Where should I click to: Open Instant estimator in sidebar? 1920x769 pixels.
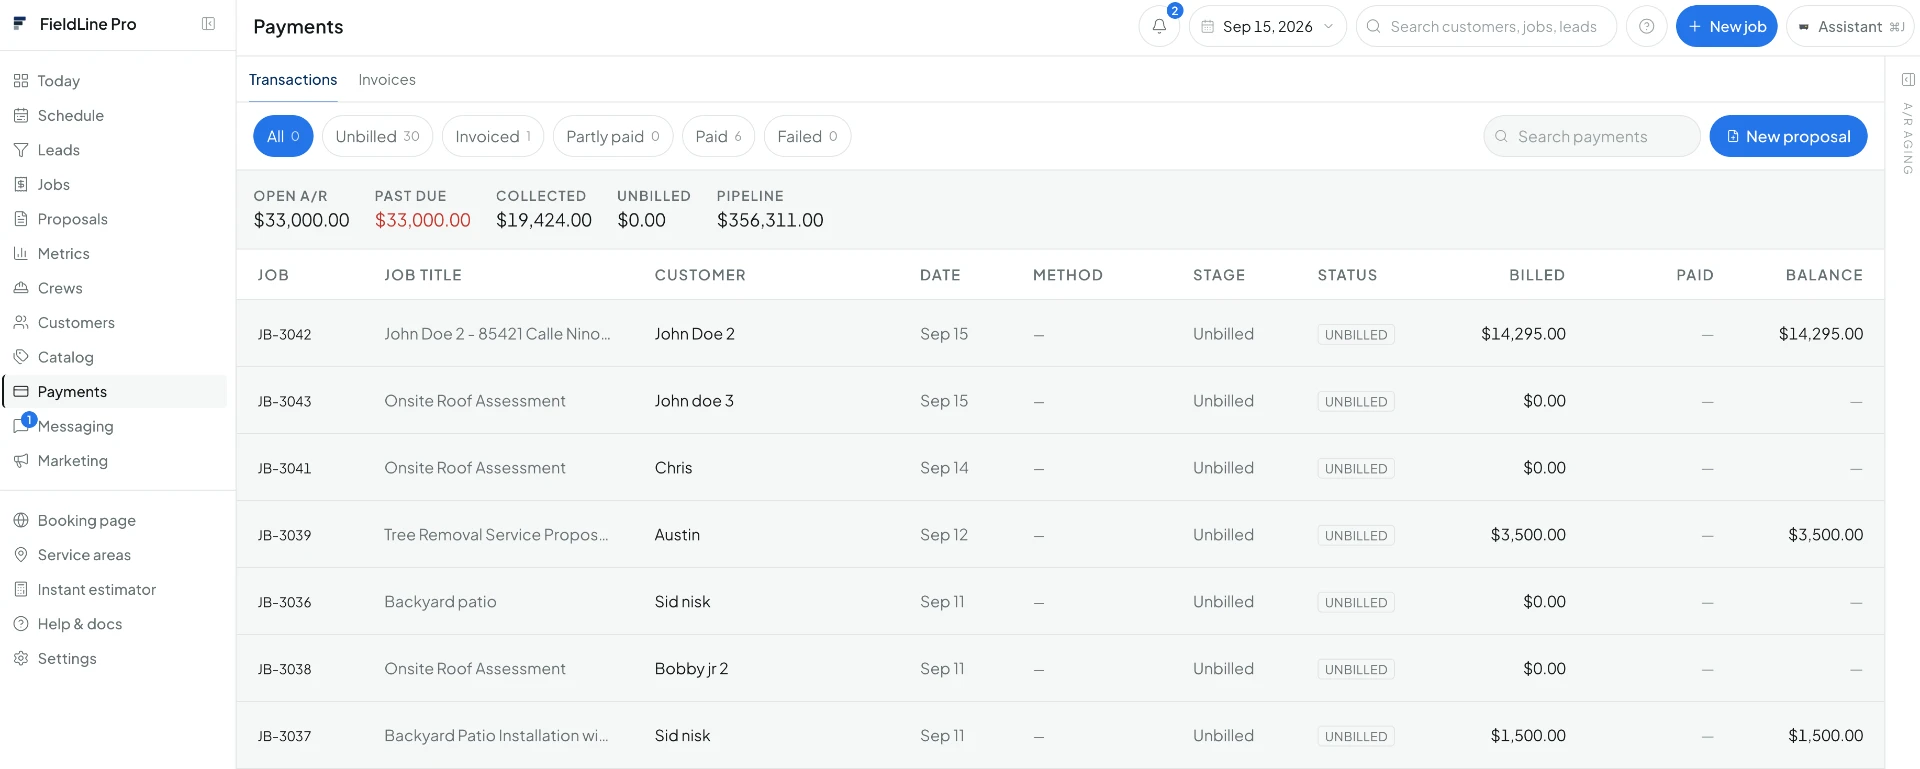pos(97,590)
